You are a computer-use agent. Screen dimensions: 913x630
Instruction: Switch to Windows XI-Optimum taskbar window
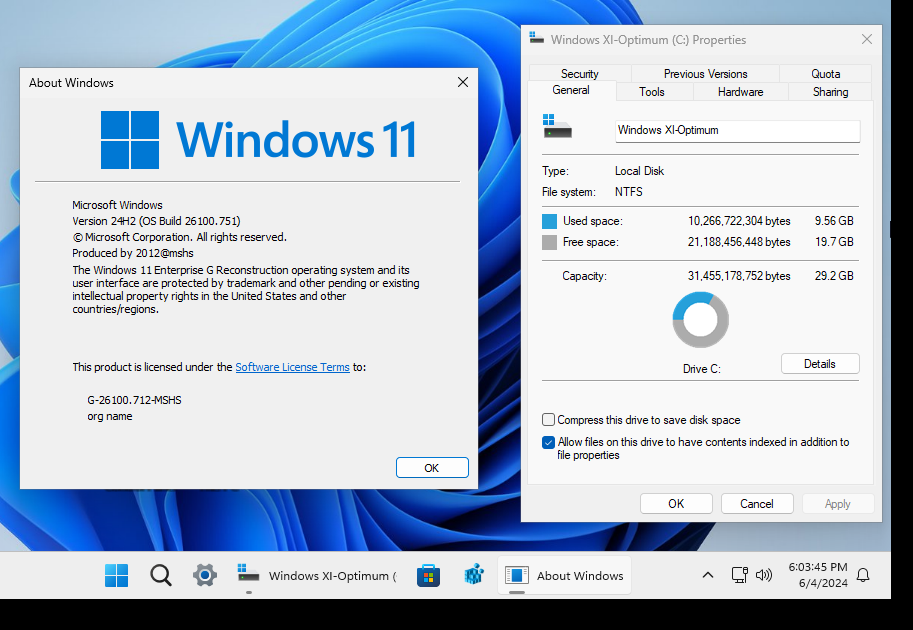click(x=317, y=575)
